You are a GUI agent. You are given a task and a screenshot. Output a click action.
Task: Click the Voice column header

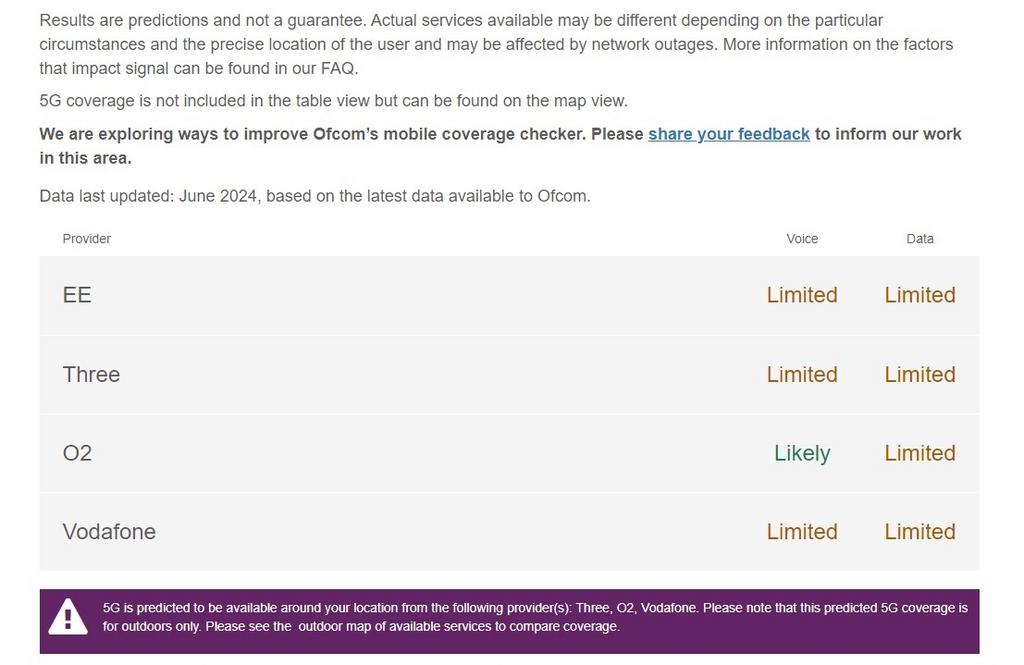[x=802, y=239]
